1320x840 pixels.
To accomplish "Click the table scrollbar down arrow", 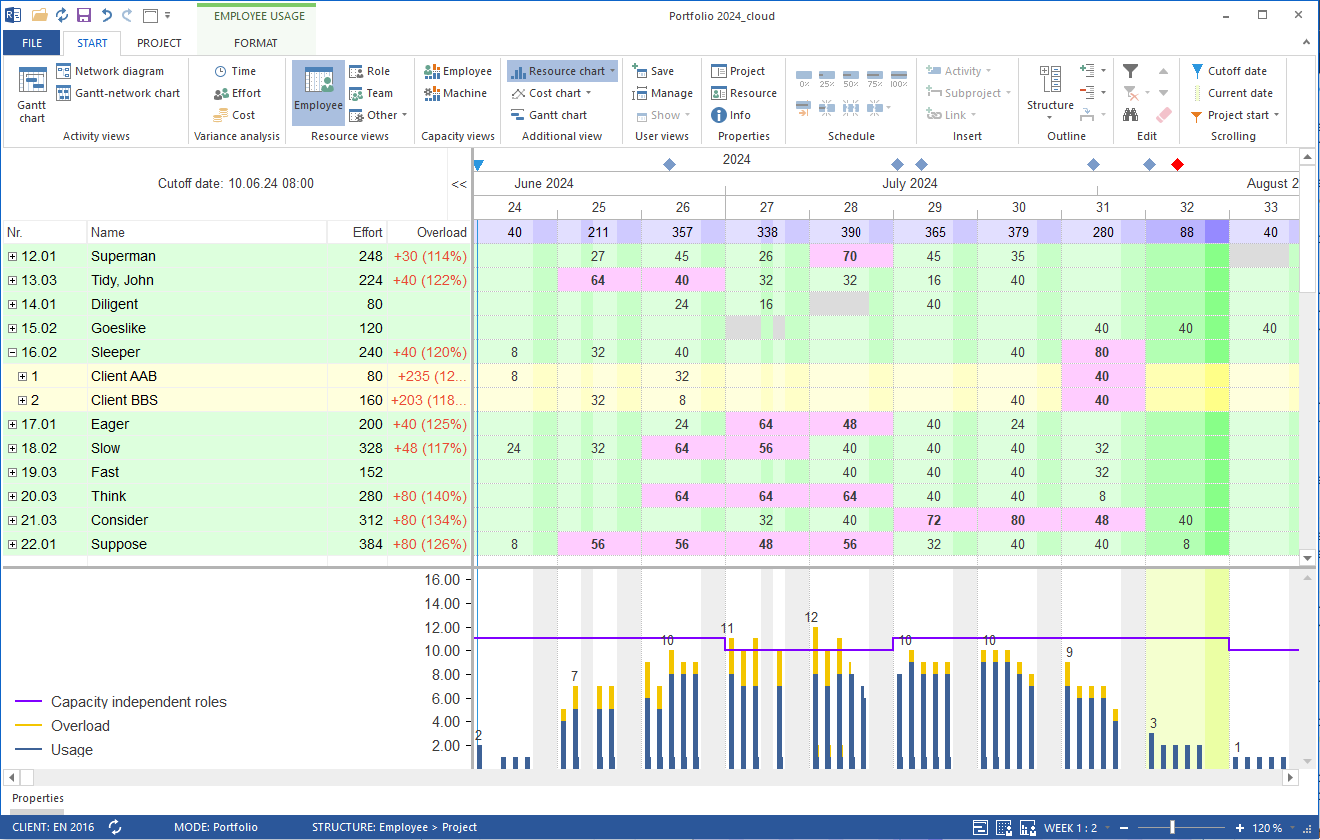I will tap(1307, 557).
